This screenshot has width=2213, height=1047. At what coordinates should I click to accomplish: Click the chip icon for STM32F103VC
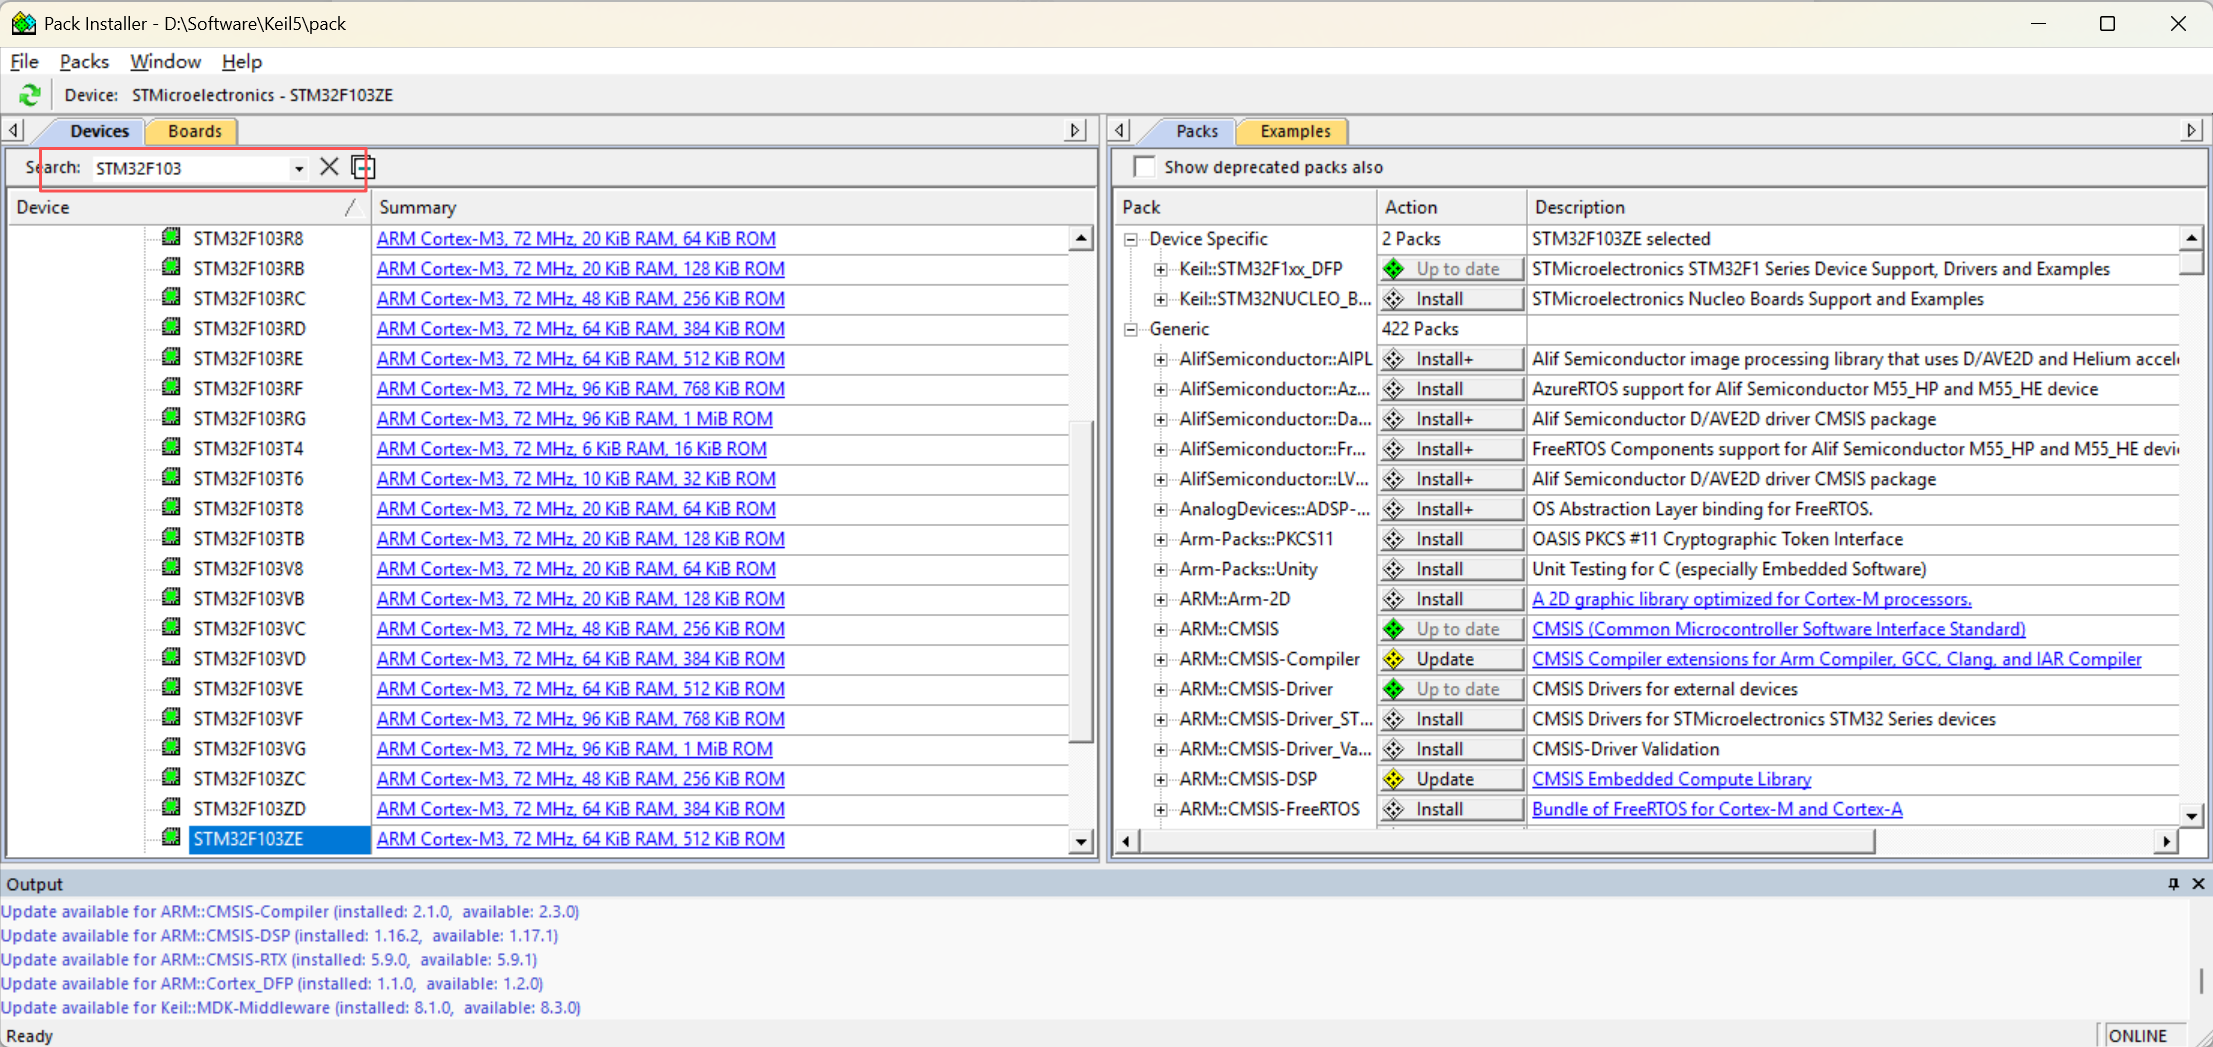click(x=172, y=627)
